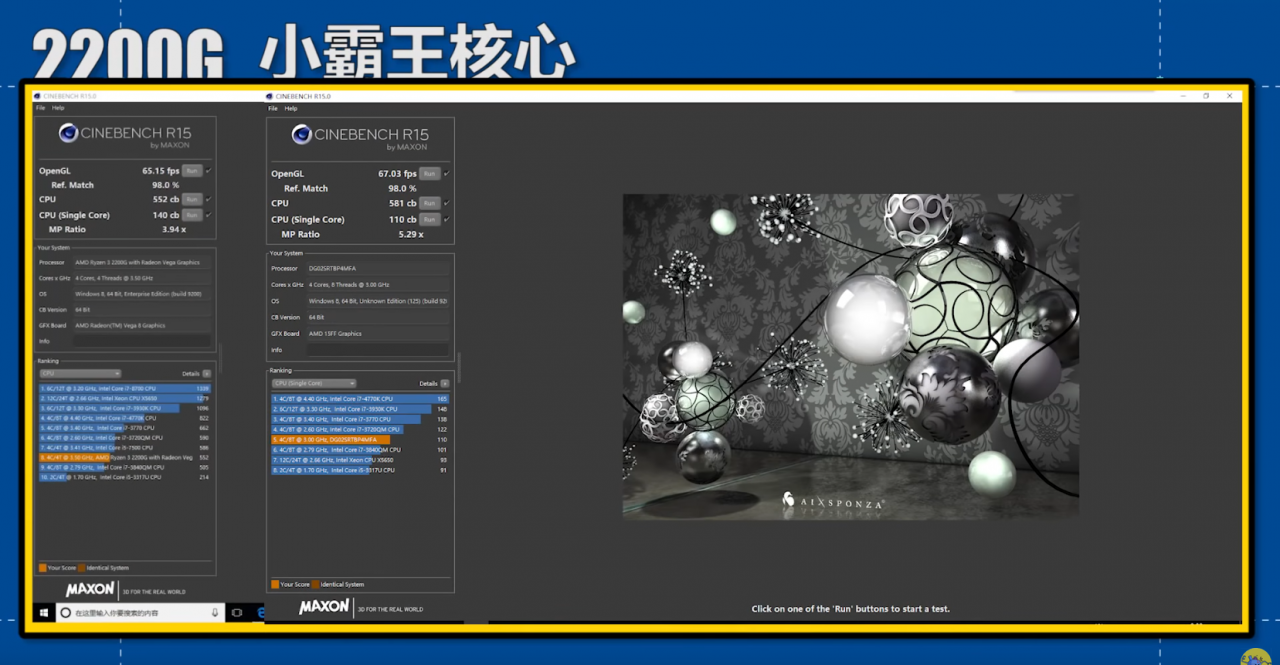The image size is (1280, 665).
Task: Select ranking row Xeon X5650 scoring 1279
Action: click(x=125, y=398)
